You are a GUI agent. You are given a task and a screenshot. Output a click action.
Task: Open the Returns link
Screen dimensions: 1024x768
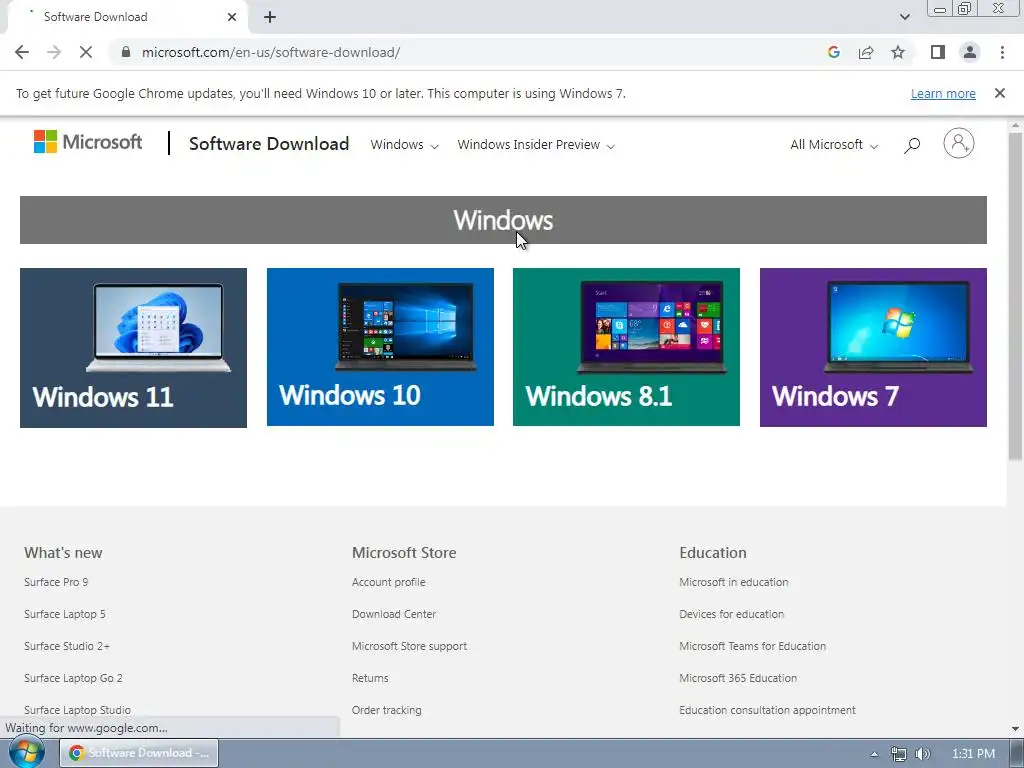[370, 678]
